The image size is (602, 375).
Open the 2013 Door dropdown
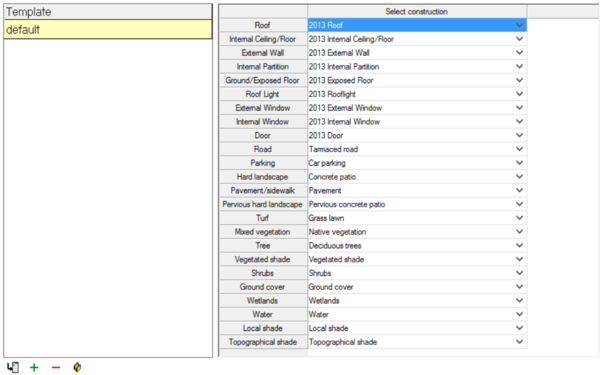(519, 135)
